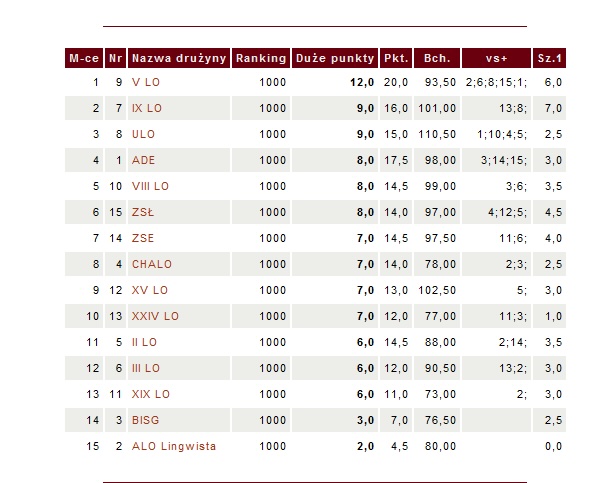608x483 pixels.
Task: Click the Duże punkty column header
Action: click(335, 57)
